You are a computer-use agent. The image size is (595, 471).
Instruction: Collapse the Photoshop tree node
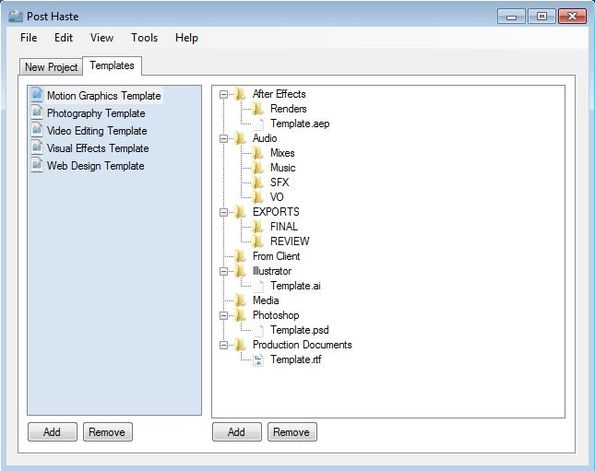(224, 315)
